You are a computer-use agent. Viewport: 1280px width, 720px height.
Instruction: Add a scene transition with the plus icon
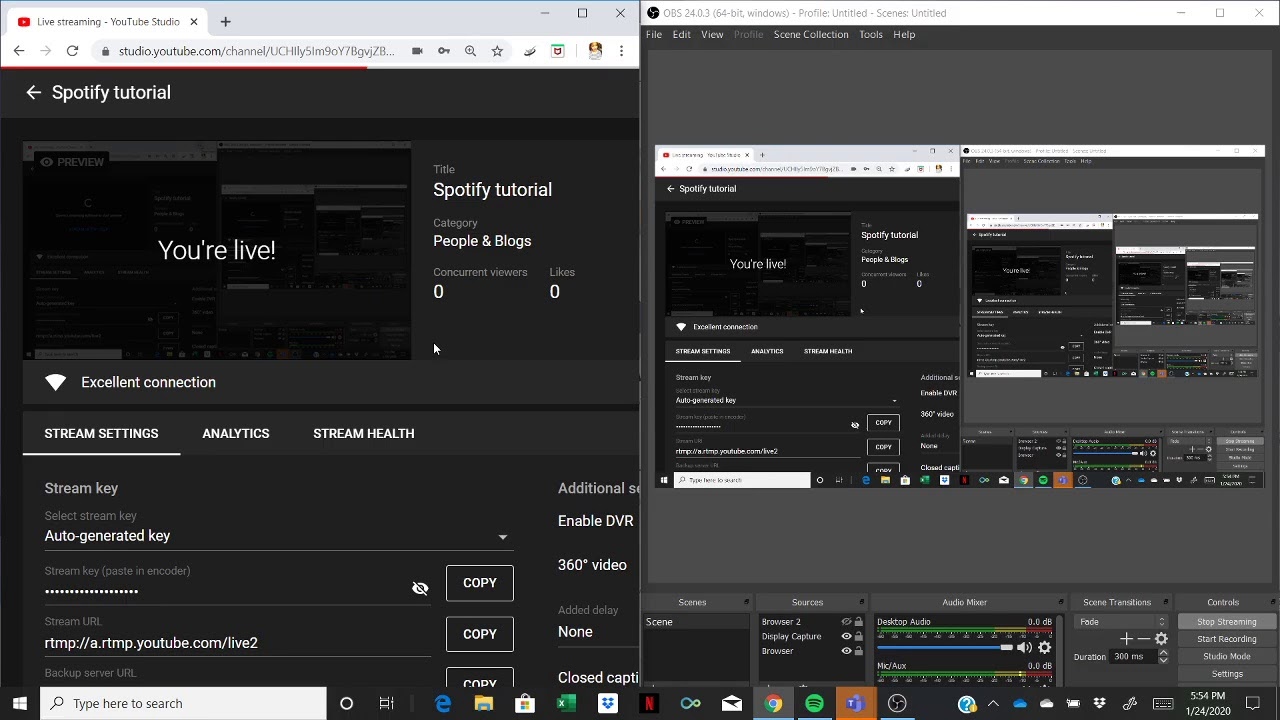coord(1126,639)
